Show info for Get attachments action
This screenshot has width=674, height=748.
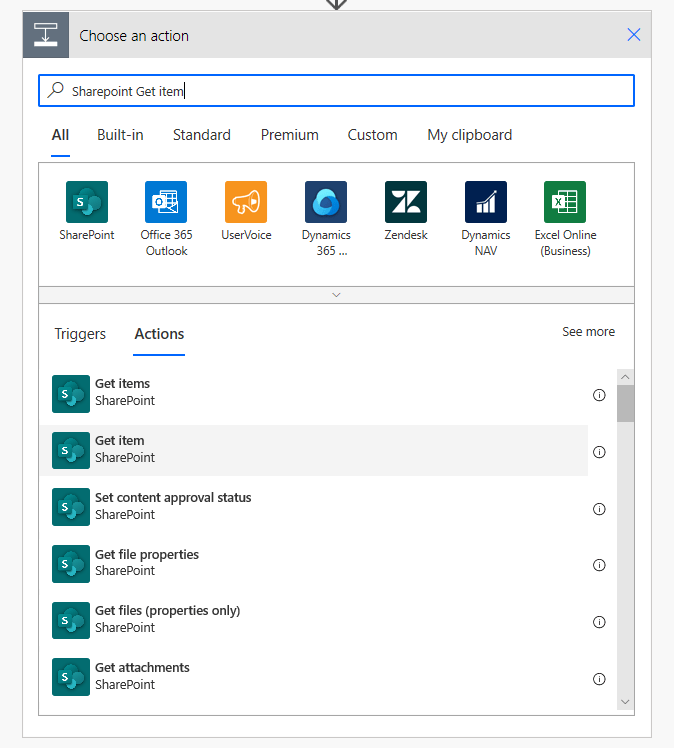click(599, 679)
